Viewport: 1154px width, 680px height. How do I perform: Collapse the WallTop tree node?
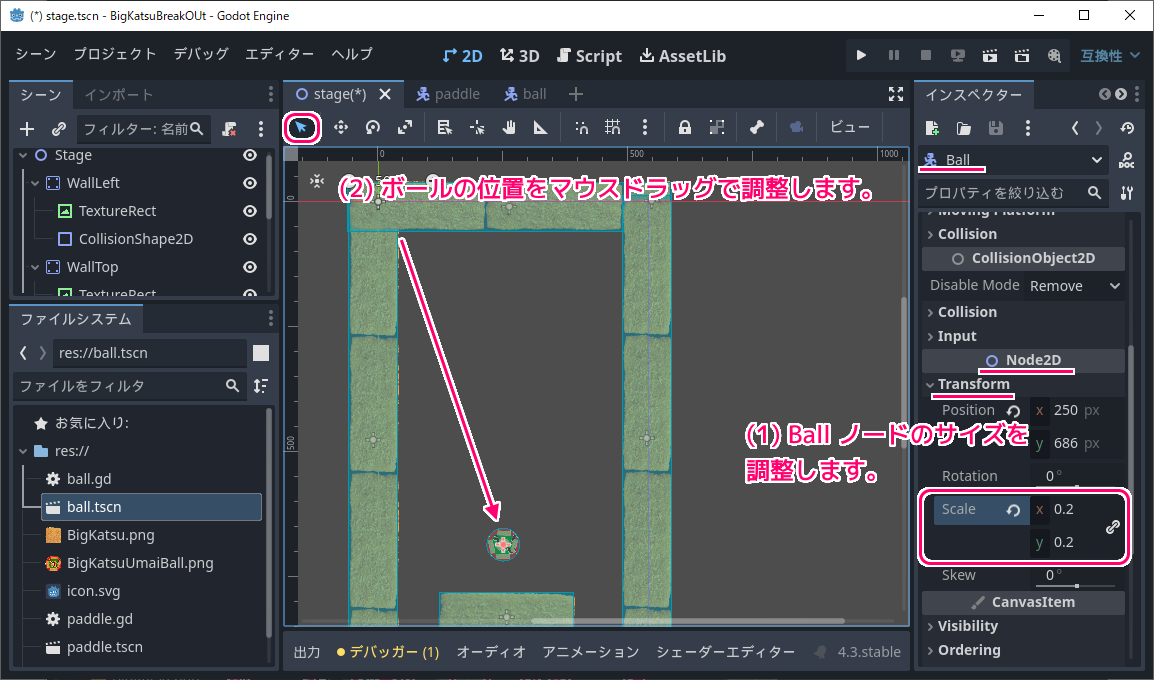(x=35, y=267)
